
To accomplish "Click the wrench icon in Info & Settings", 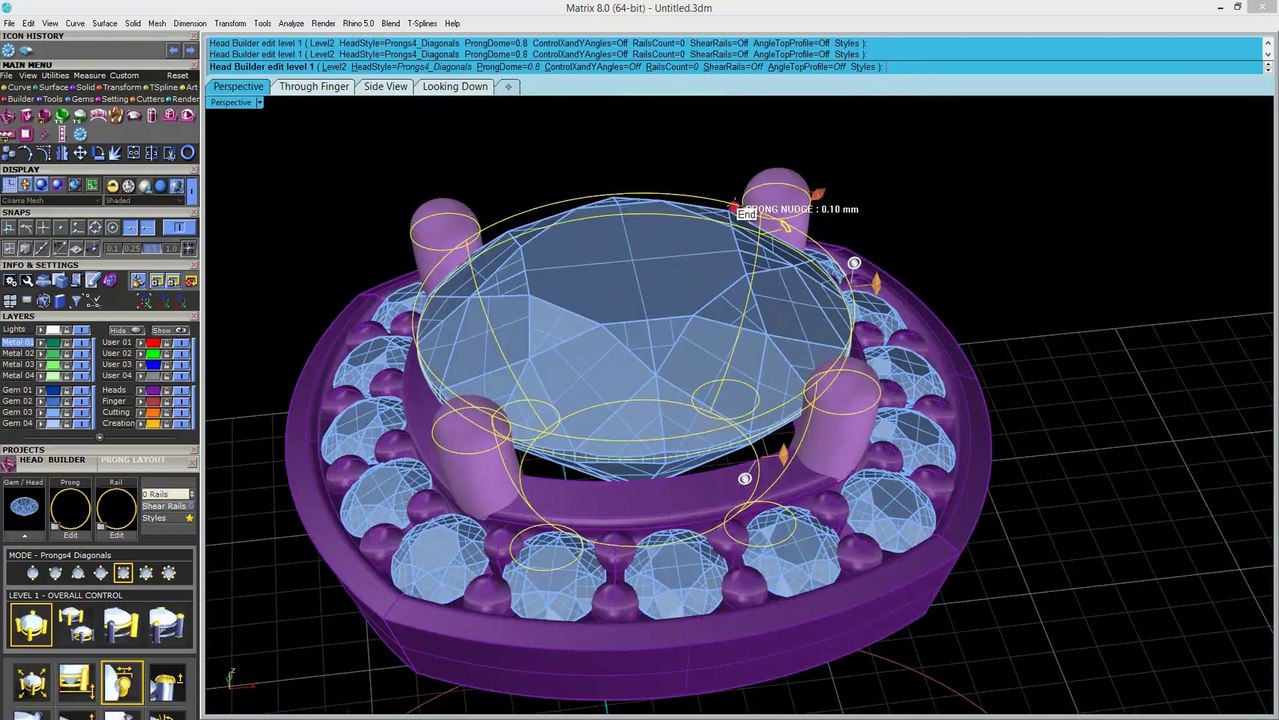I will (27, 279).
